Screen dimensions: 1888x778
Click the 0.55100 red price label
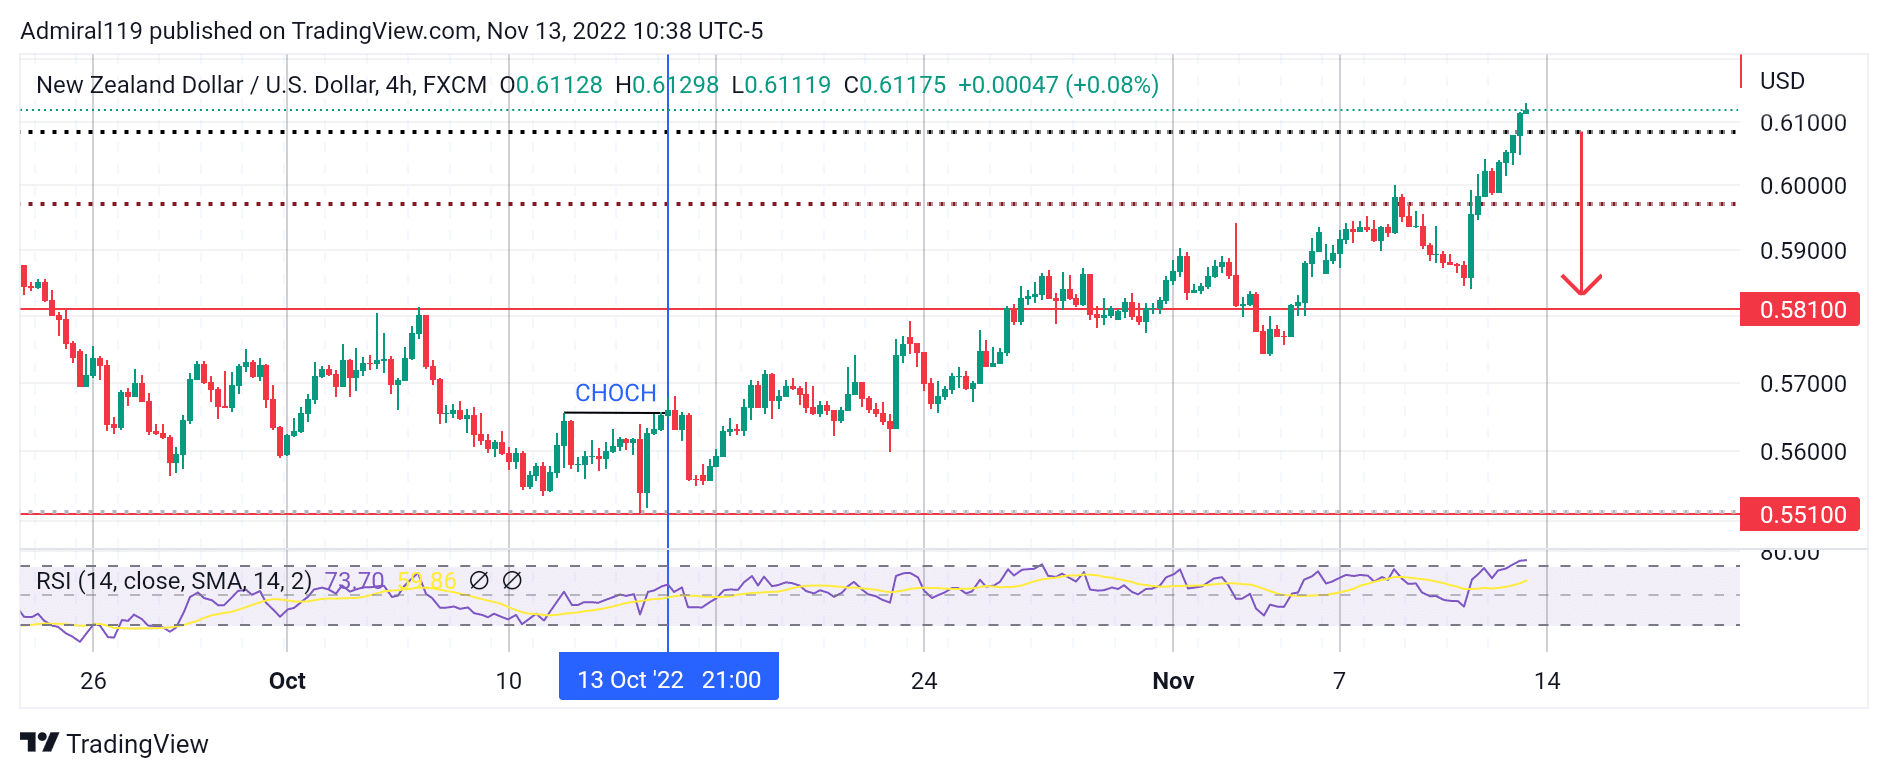click(1800, 514)
